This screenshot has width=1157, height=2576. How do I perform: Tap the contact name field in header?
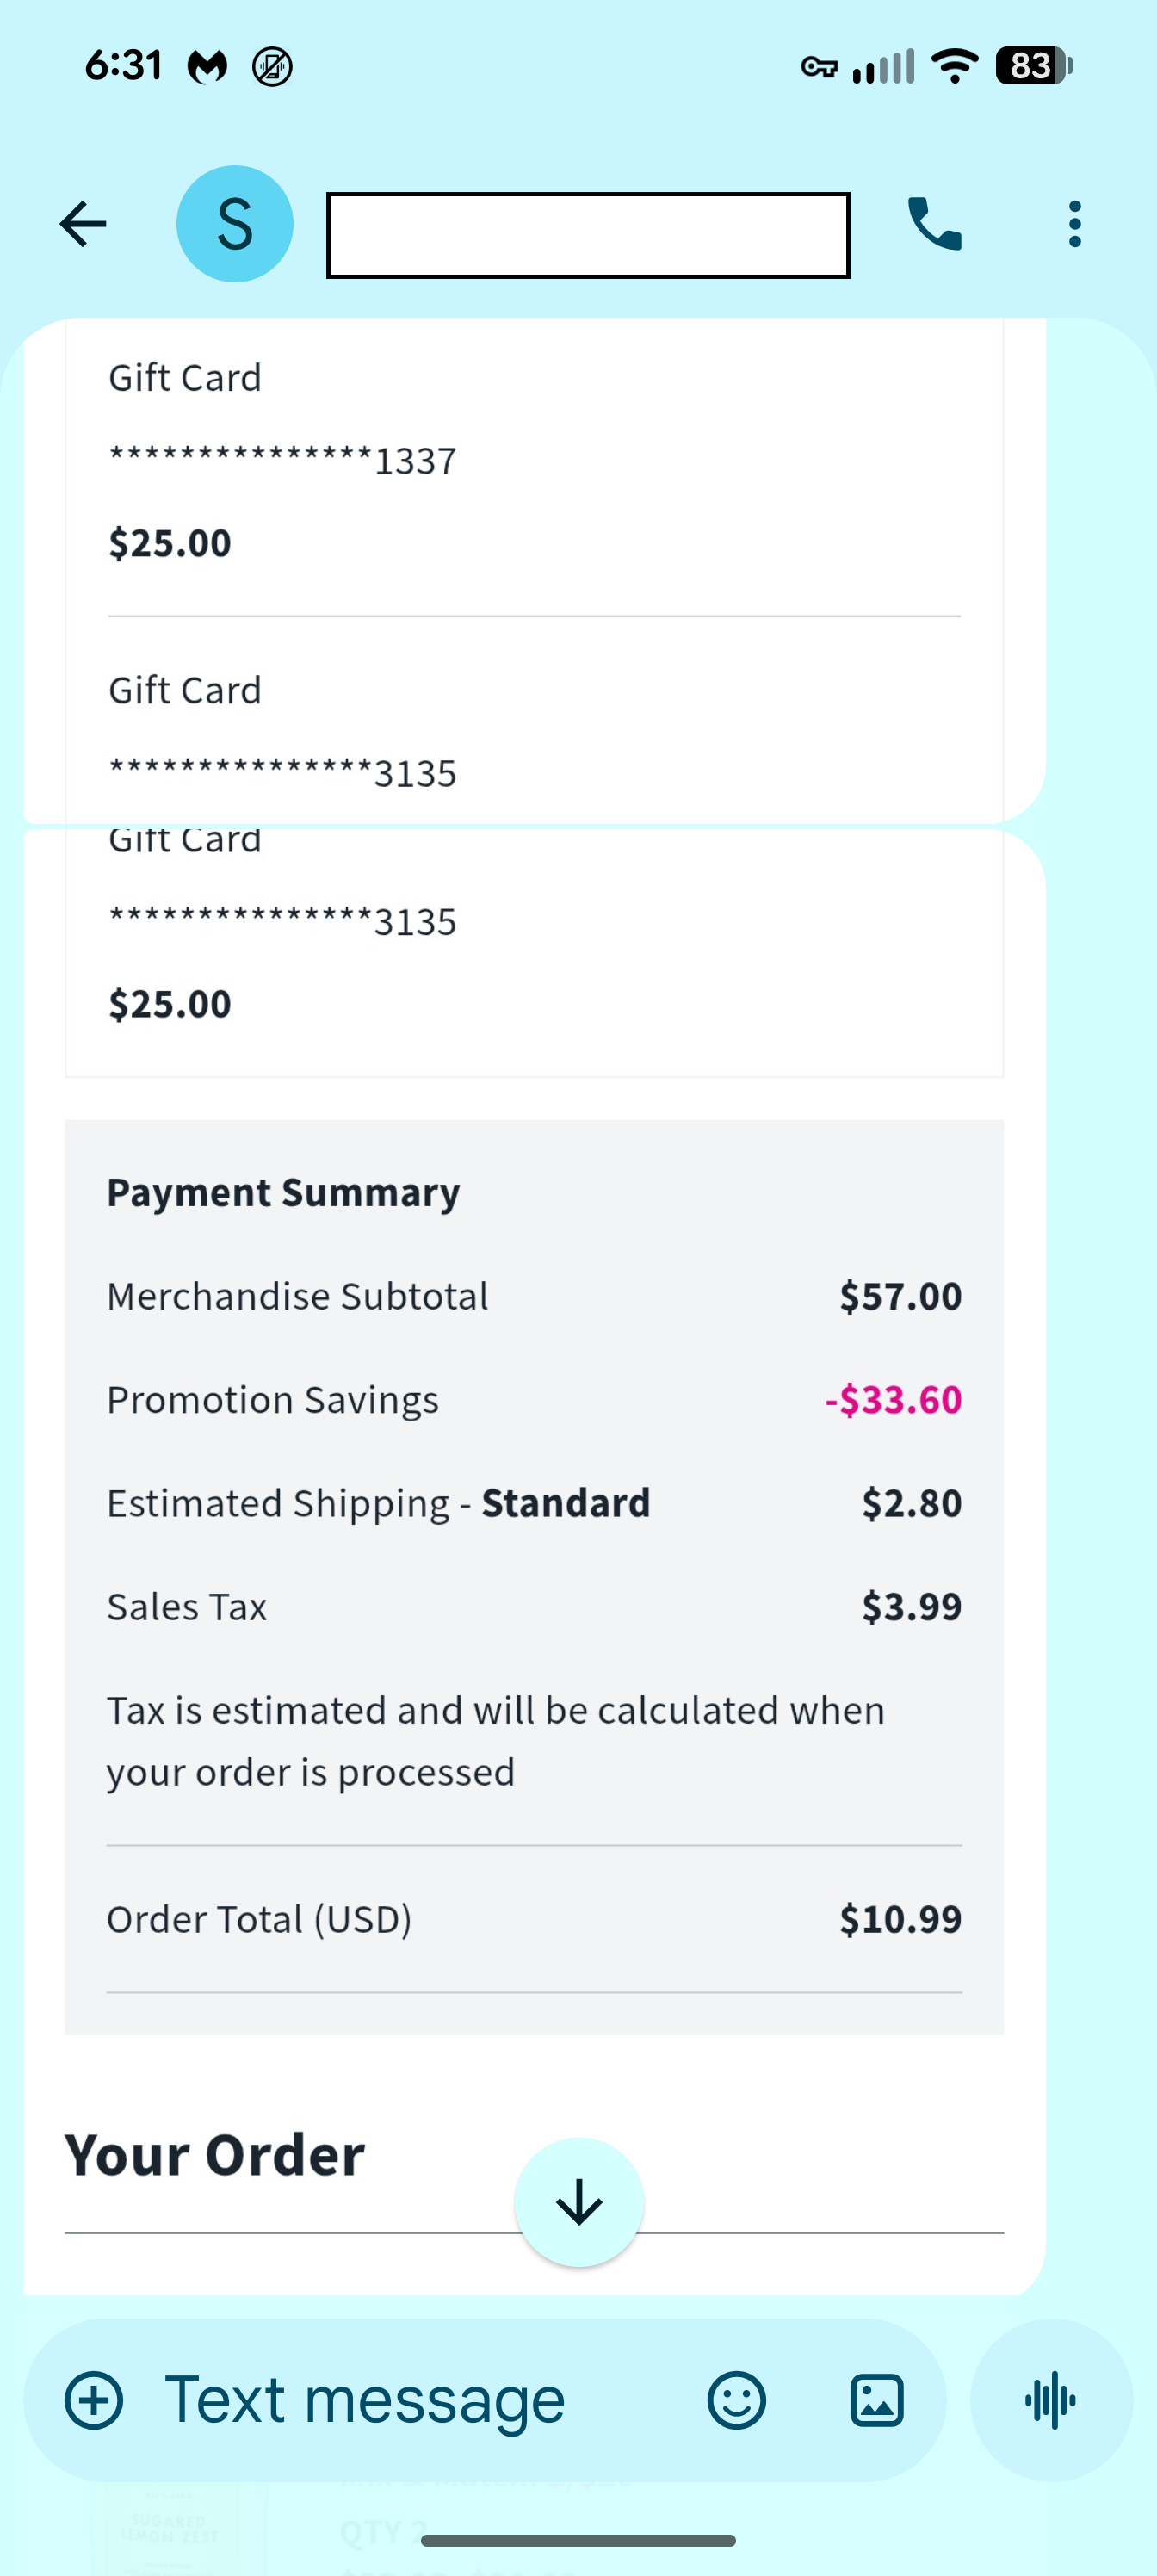pyautogui.click(x=588, y=235)
